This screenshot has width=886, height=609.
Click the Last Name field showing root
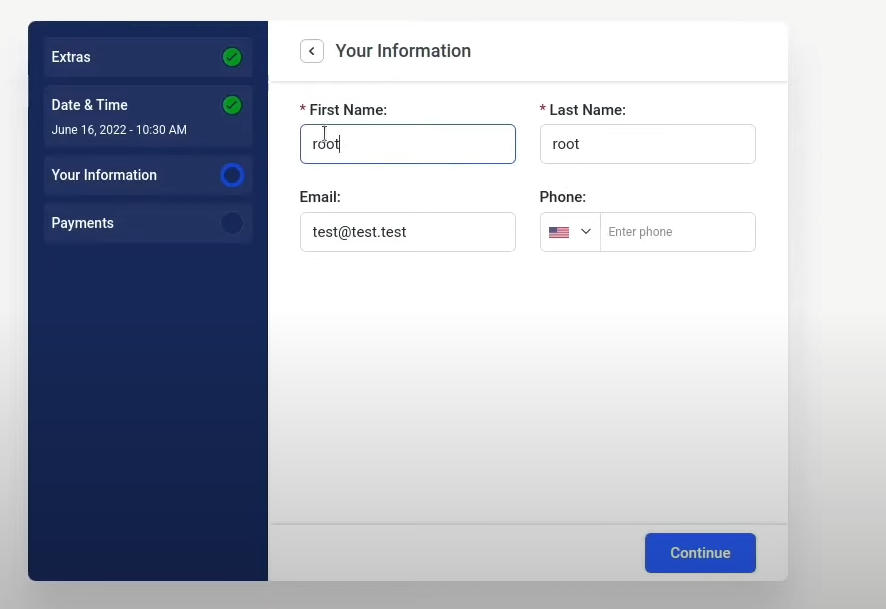coord(647,143)
